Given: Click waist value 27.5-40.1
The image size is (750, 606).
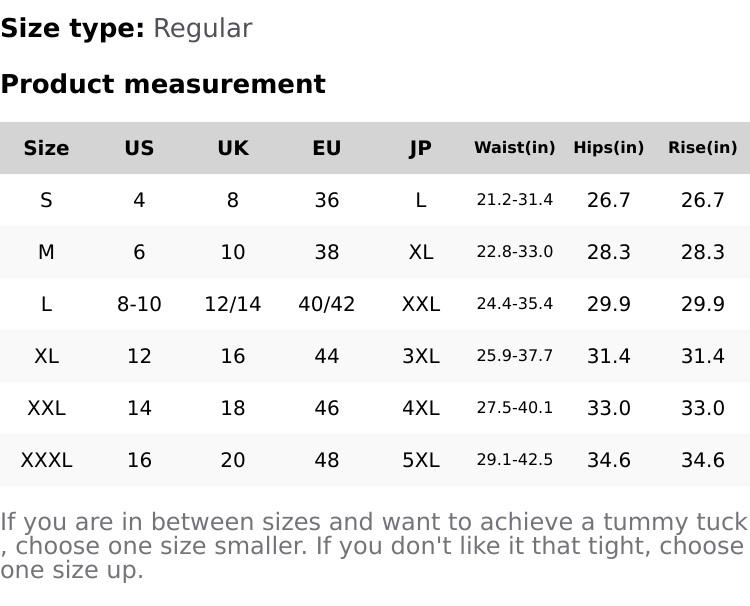Looking at the screenshot, I should coord(514,408).
